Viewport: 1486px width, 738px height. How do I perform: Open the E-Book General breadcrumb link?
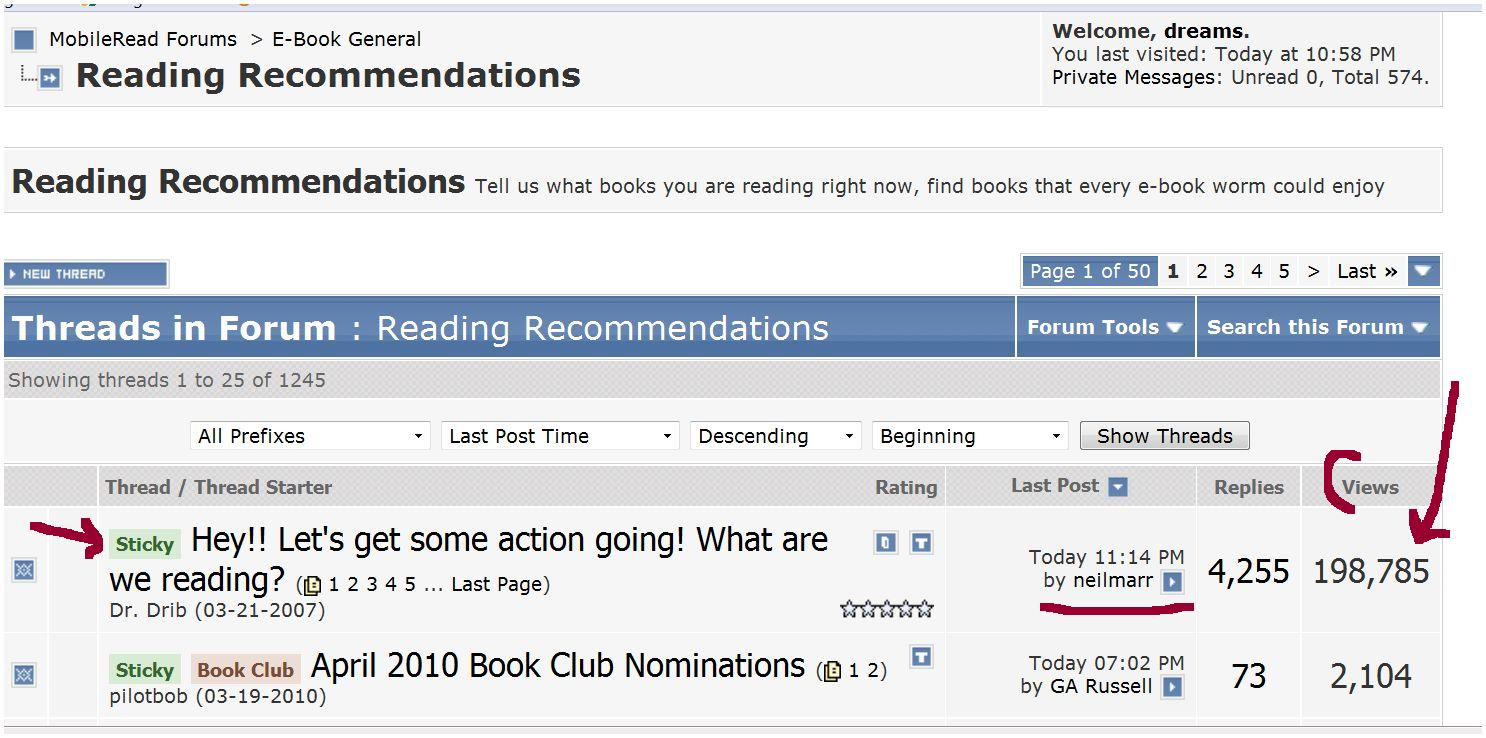point(347,40)
